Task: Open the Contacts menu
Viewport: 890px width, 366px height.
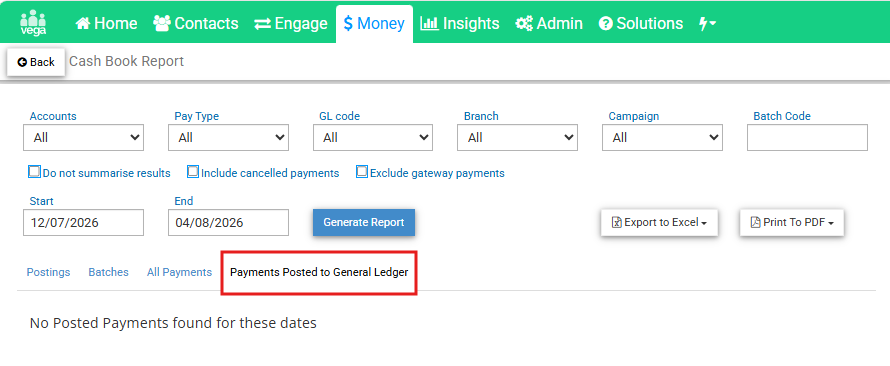Action: click(x=196, y=23)
